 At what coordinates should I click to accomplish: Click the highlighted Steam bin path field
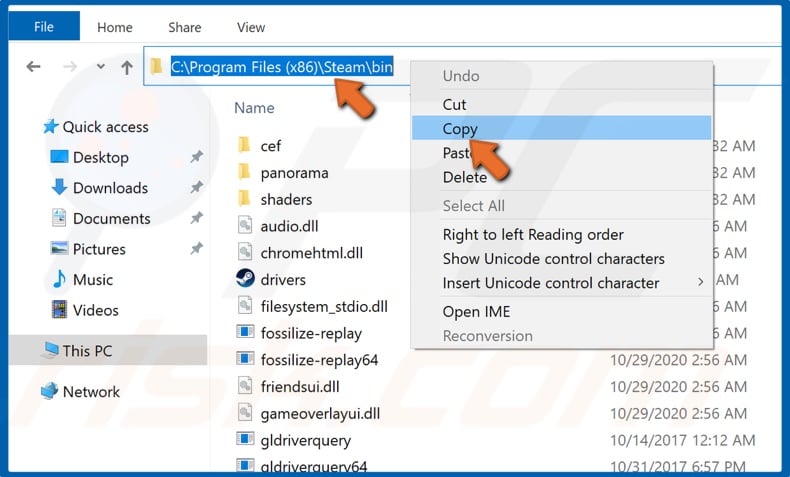[282, 67]
